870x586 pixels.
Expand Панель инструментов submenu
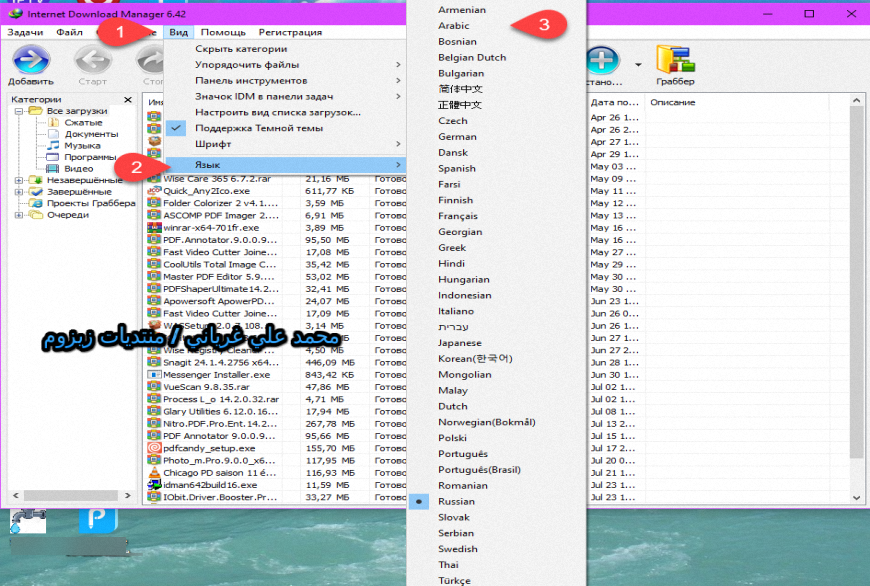point(285,80)
